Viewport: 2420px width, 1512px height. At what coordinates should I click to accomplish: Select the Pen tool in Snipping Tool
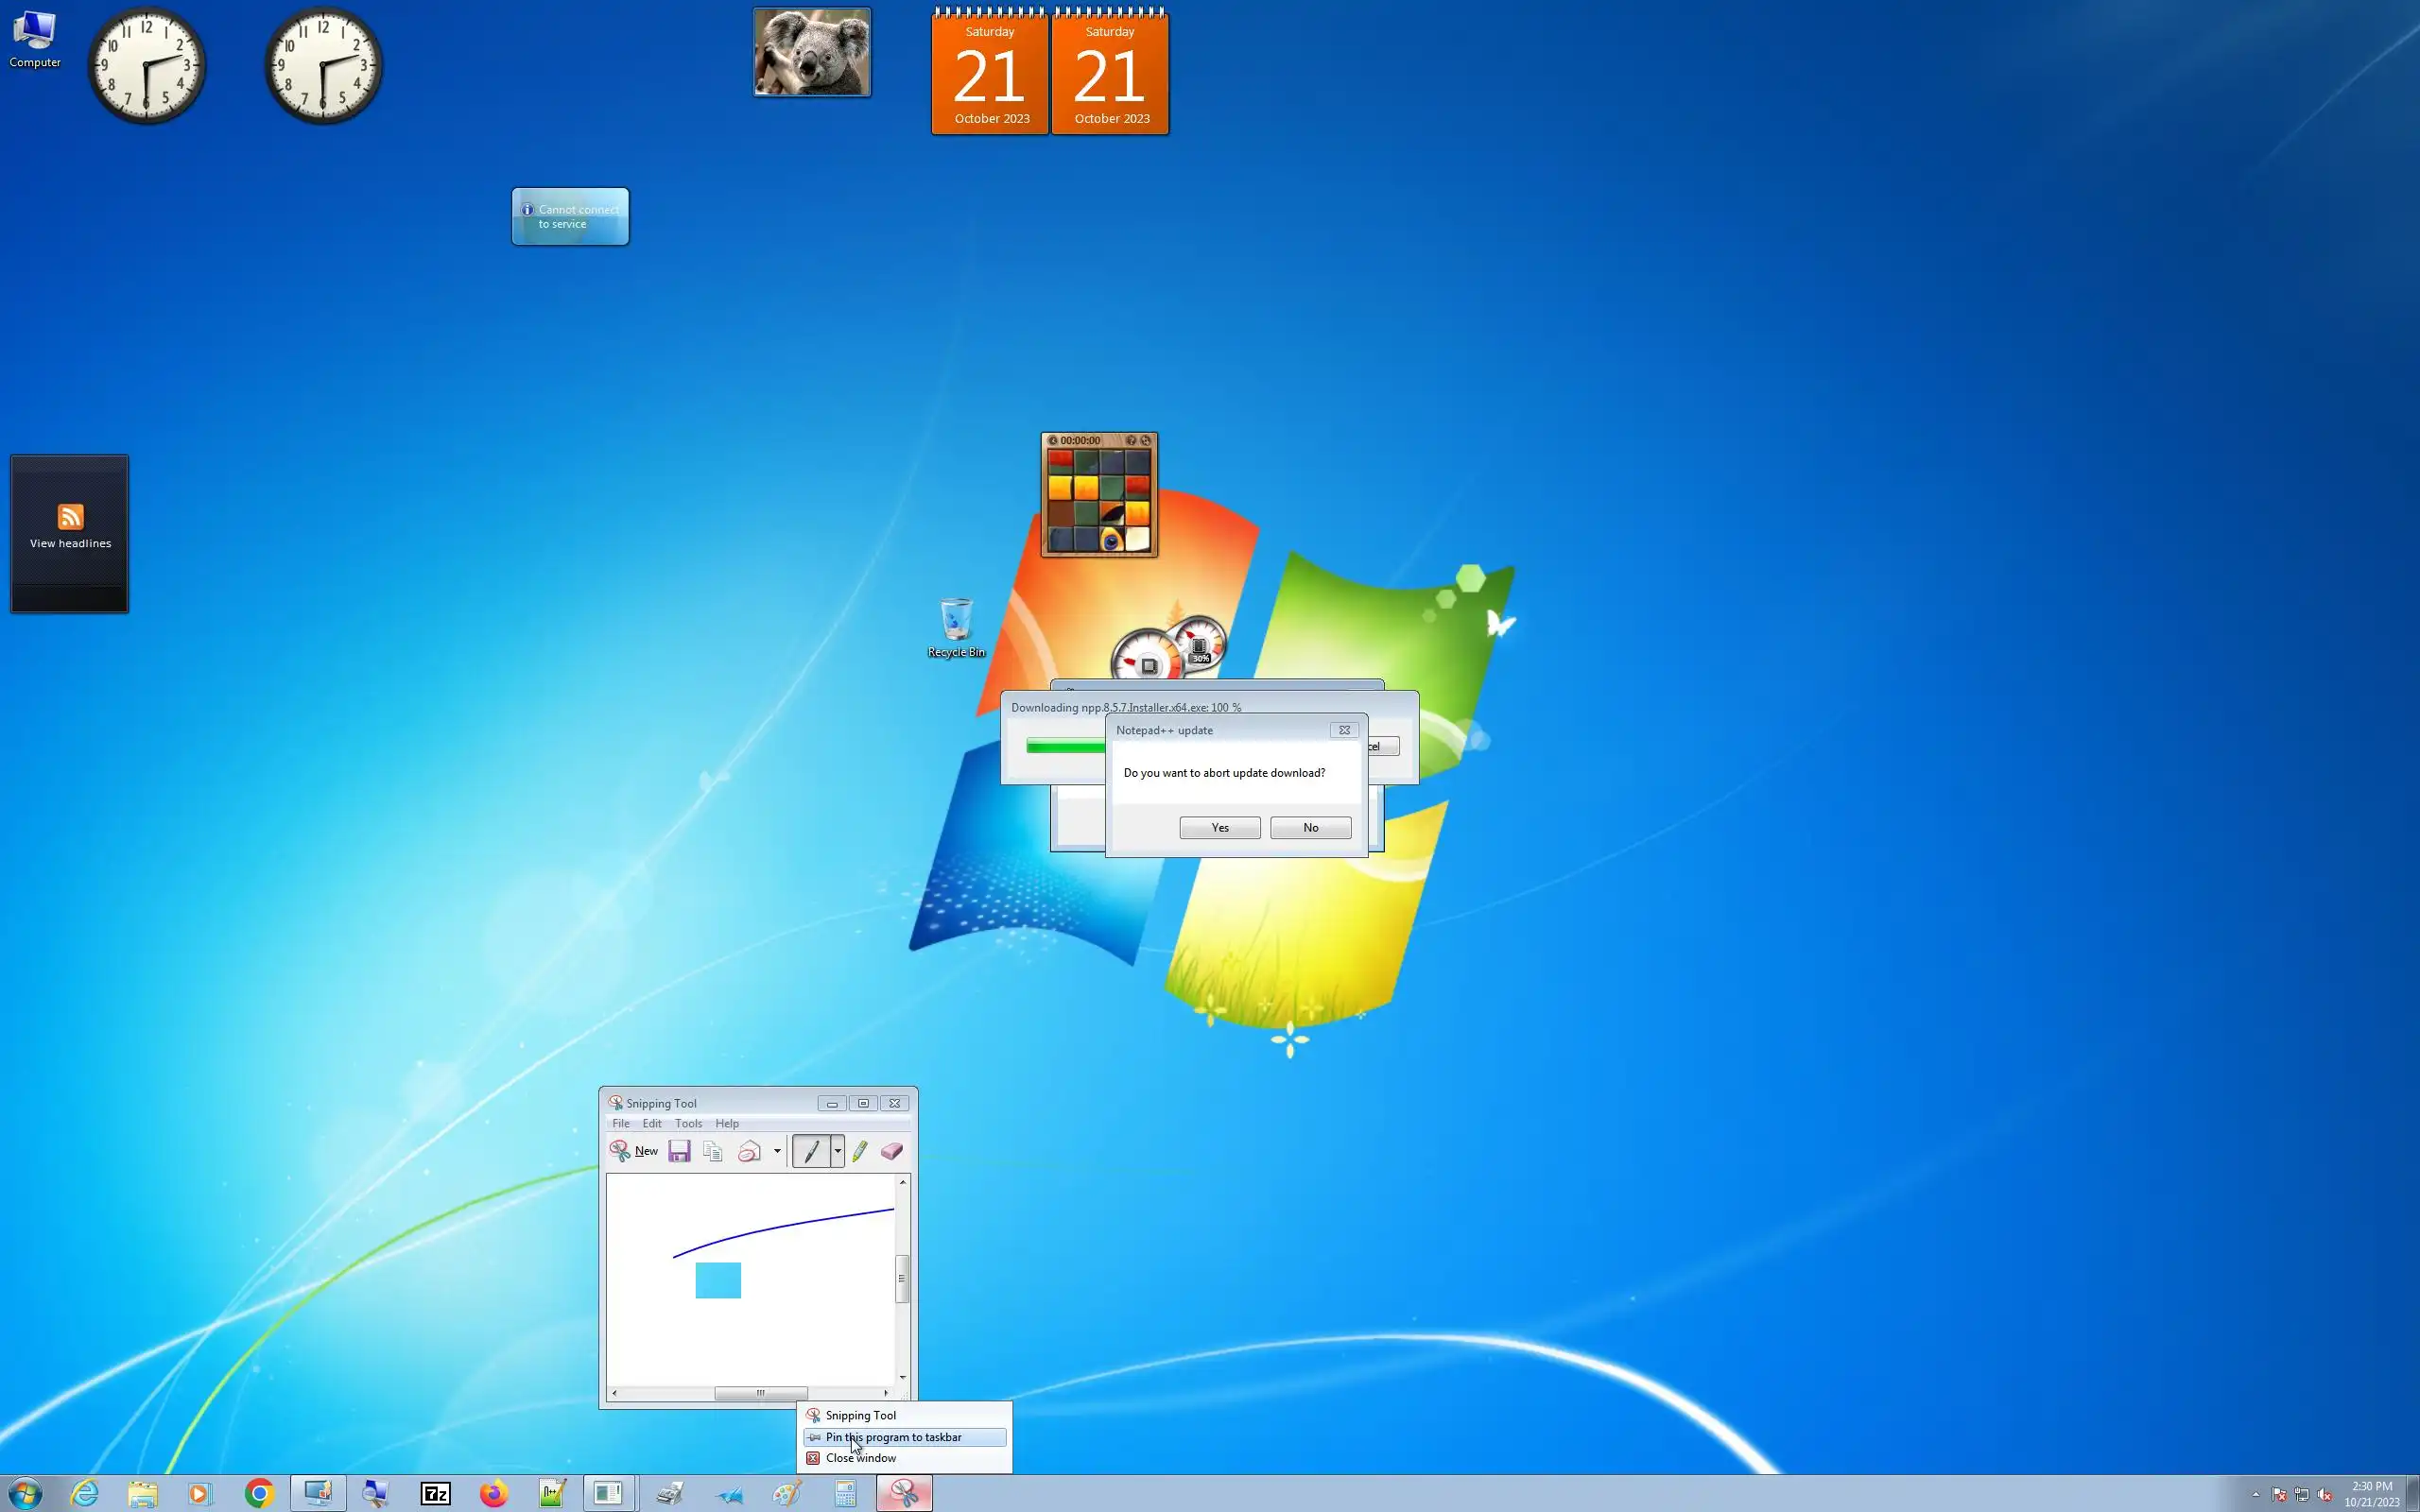click(811, 1151)
